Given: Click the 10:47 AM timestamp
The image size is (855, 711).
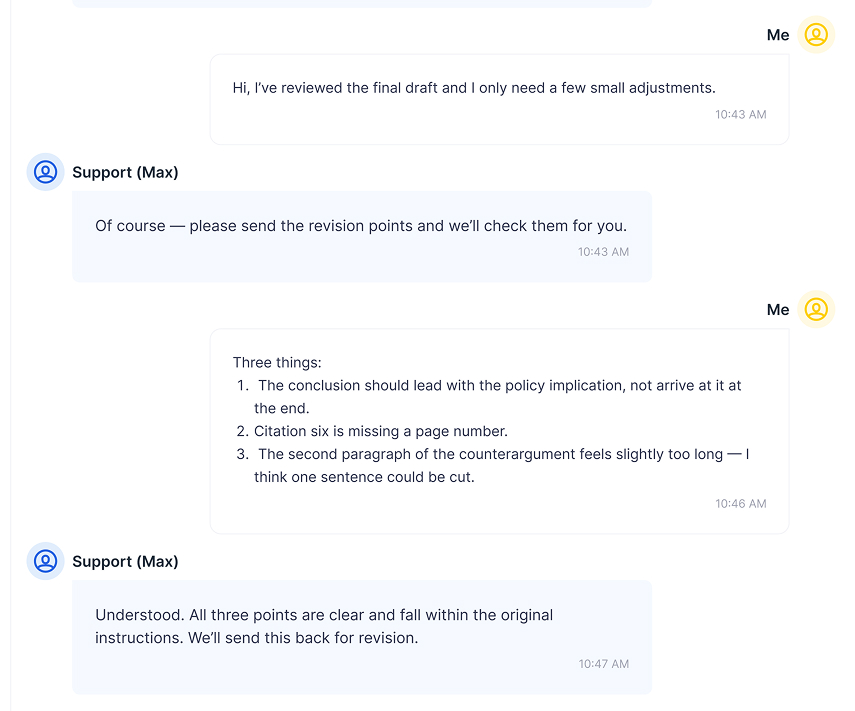Looking at the screenshot, I should click(x=603, y=664).
